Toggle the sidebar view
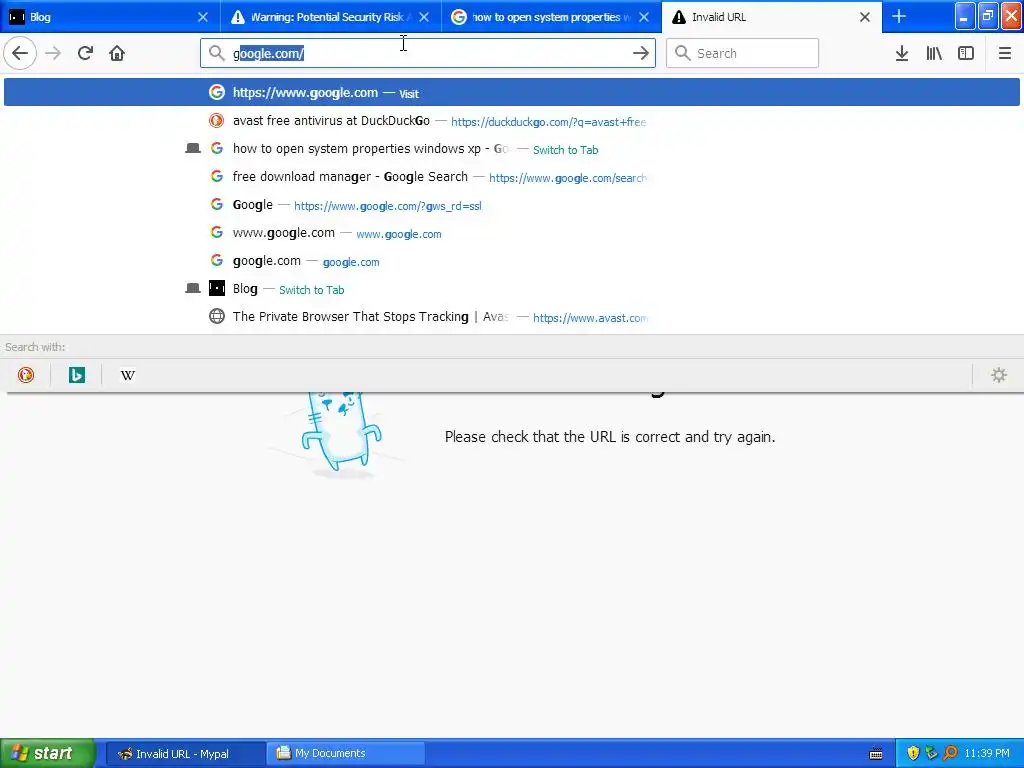 966,53
